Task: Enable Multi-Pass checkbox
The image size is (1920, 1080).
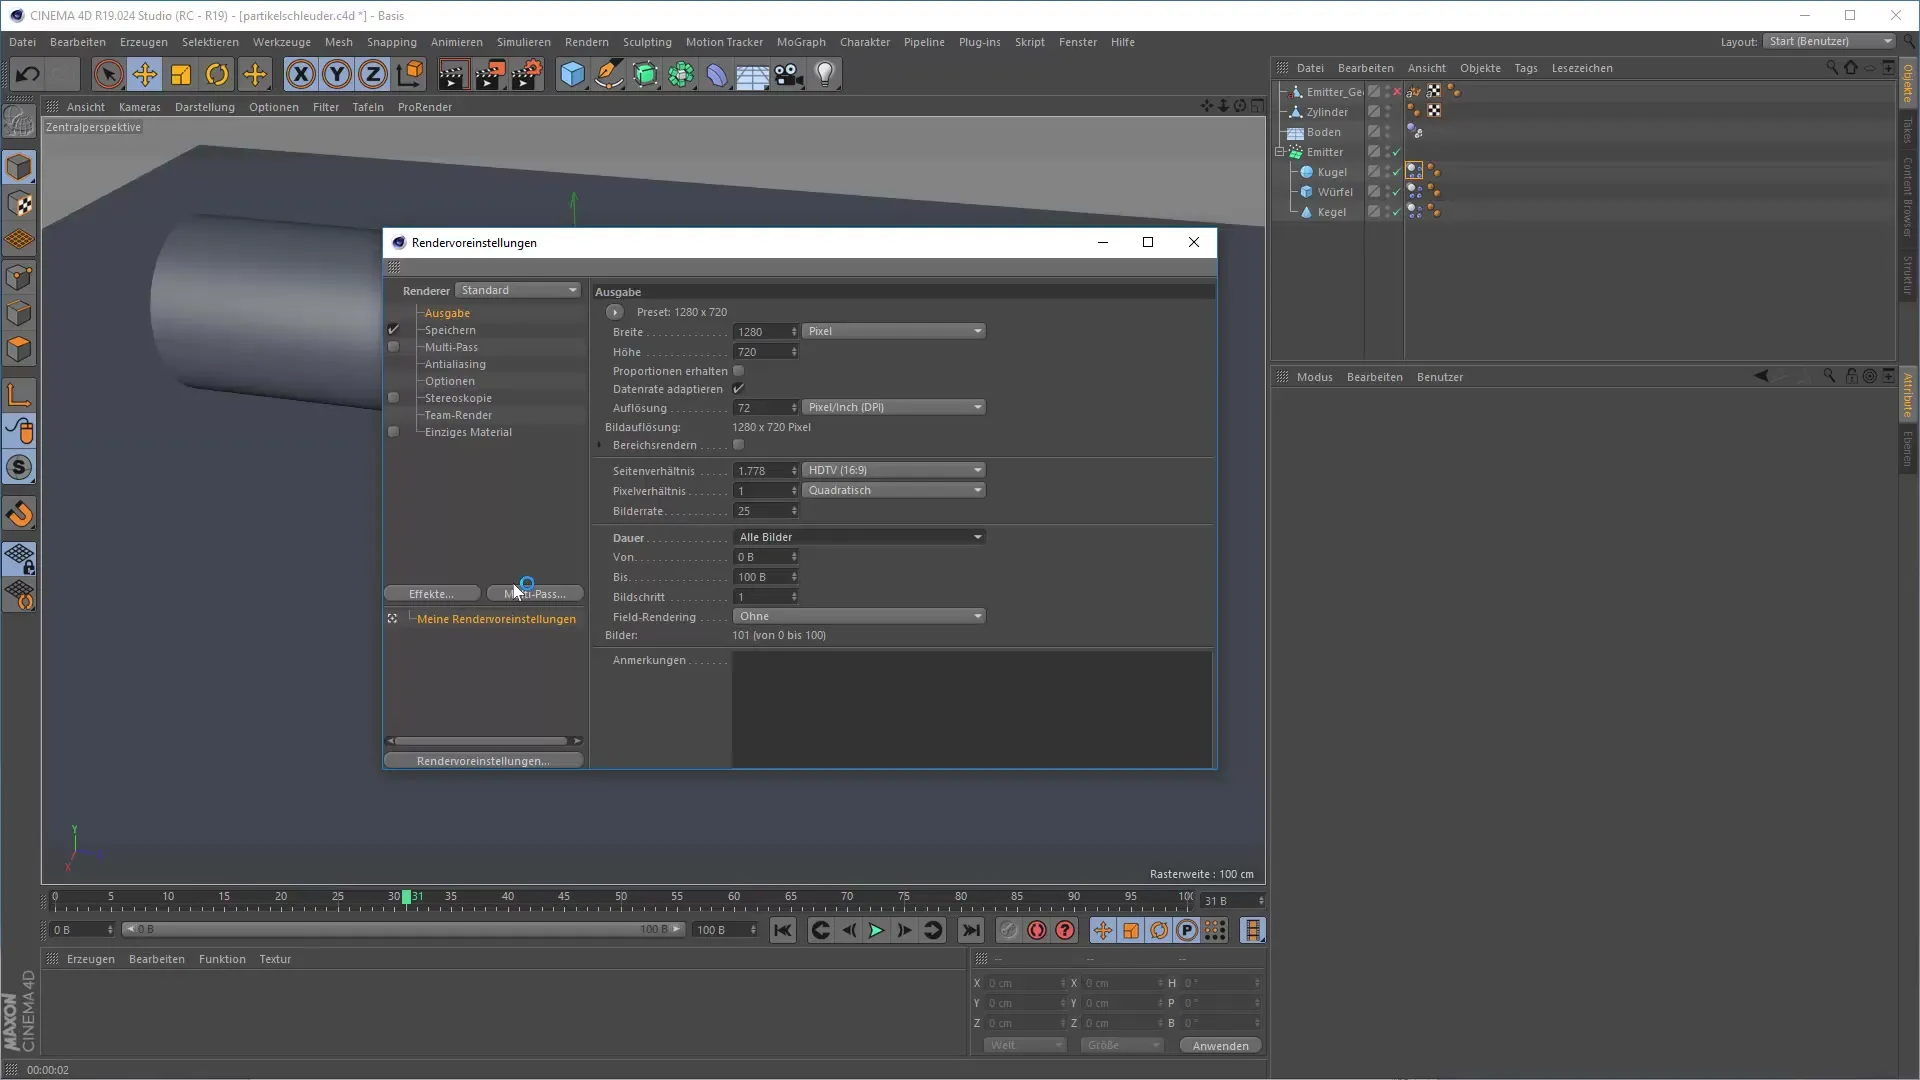Action: 393,347
